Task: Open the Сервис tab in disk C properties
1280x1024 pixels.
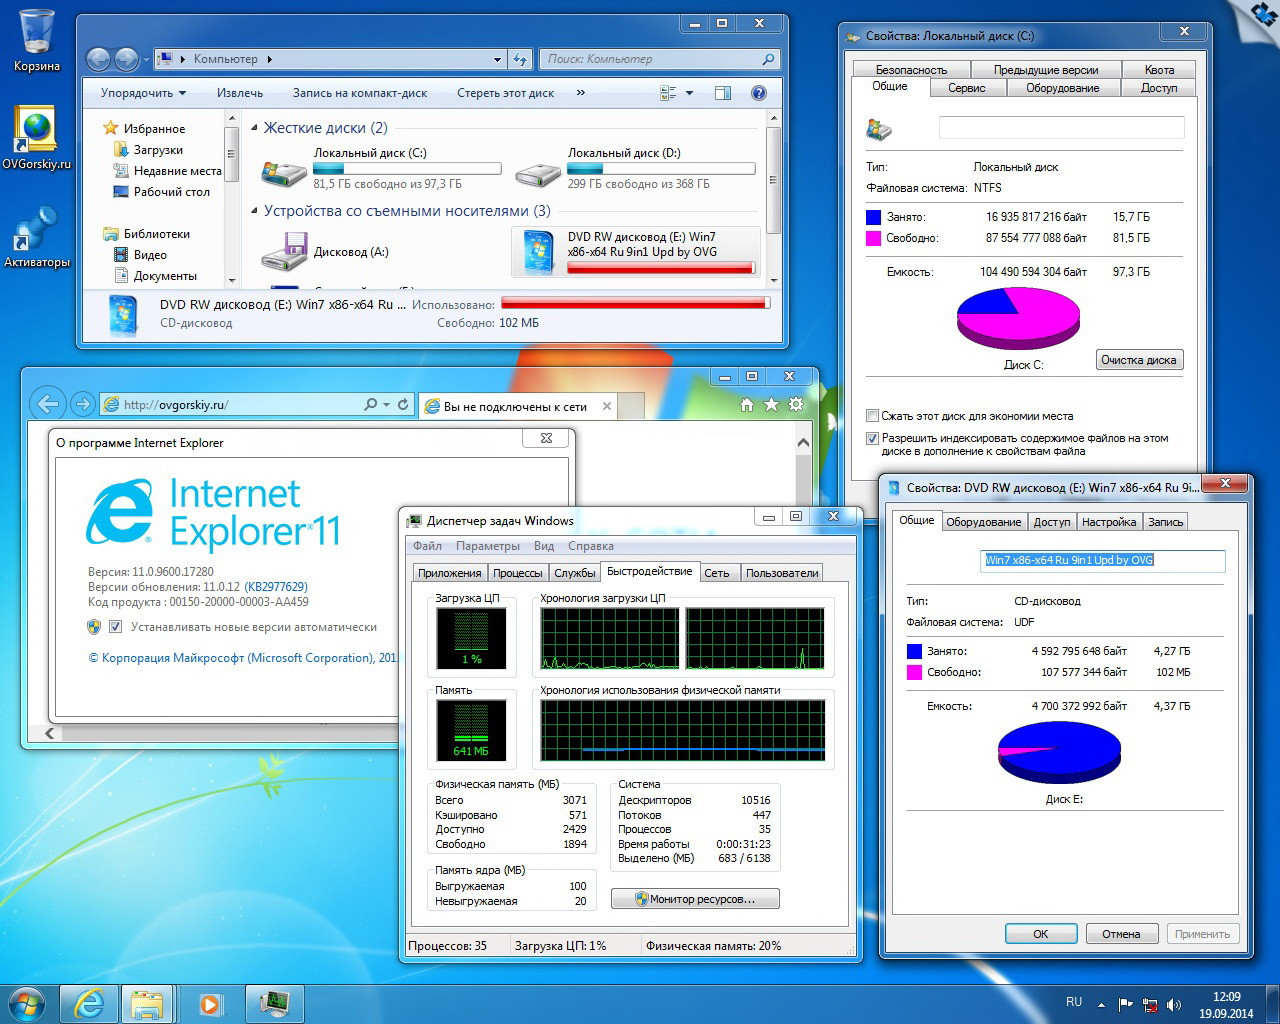Action: (x=967, y=88)
